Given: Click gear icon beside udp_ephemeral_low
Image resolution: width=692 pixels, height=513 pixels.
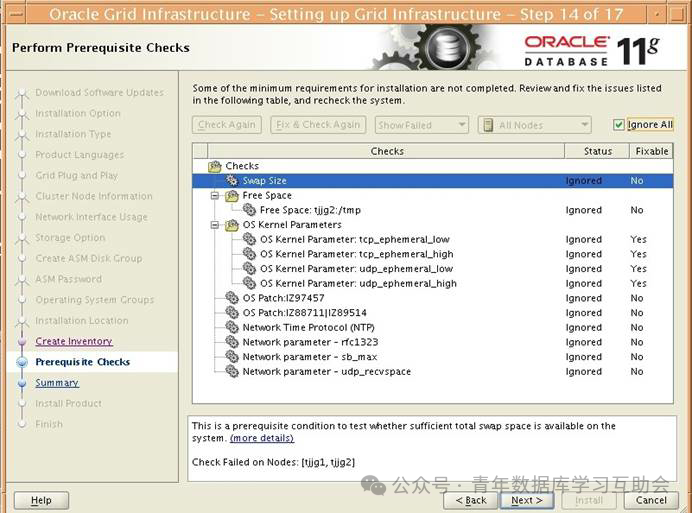Looking at the screenshot, I should (249, 268).
